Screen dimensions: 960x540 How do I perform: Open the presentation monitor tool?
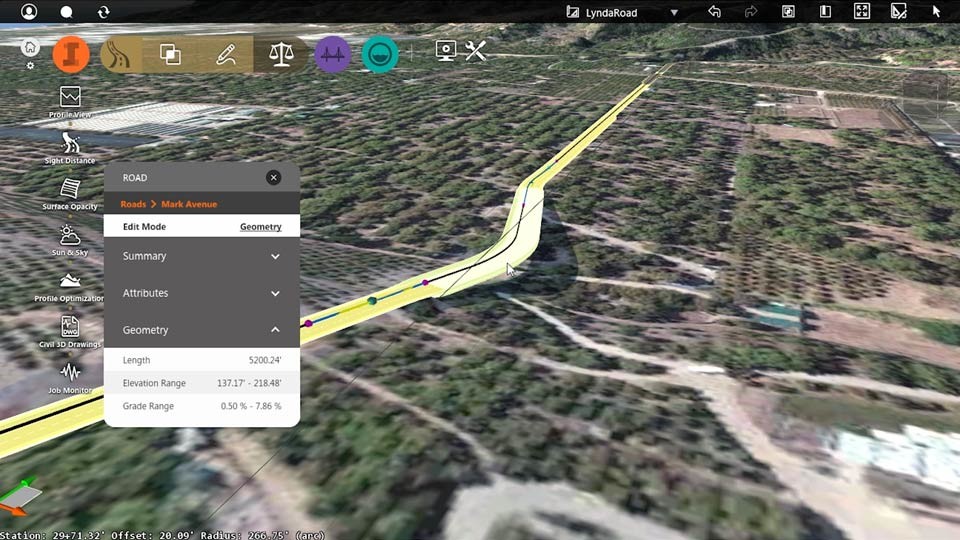[446, 51]
